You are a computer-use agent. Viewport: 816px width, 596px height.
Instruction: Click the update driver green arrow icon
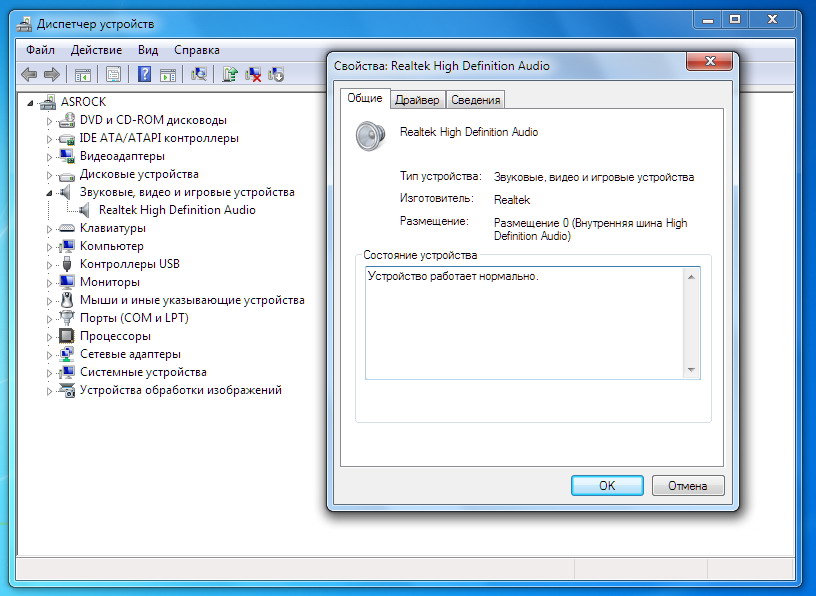point(230,74)
